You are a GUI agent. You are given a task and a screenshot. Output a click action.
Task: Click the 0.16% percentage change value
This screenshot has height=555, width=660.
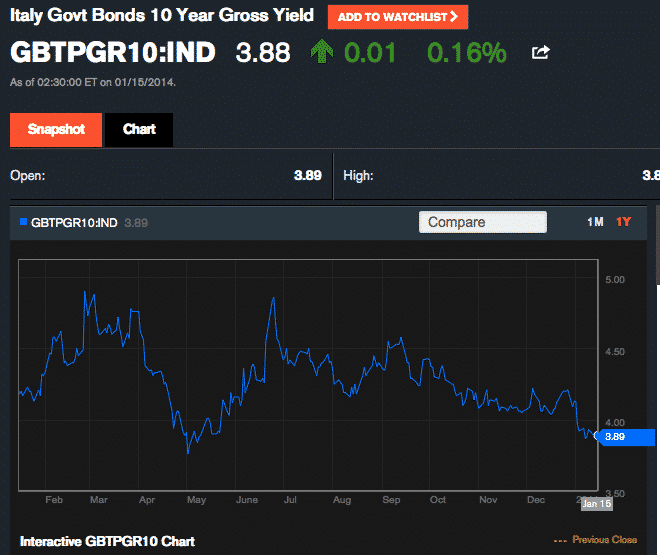click(x=466, y=52)
